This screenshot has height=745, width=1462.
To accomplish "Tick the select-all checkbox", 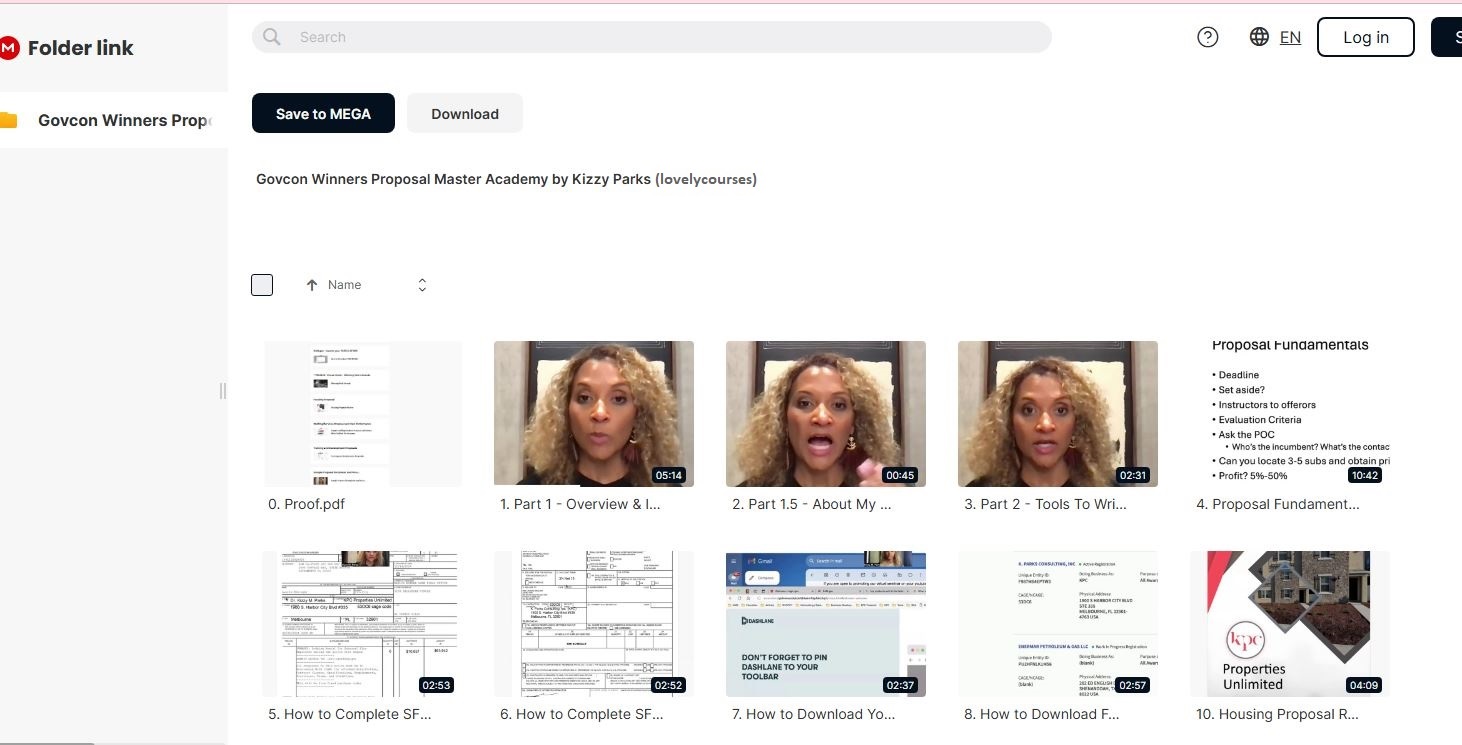I will coord(262,285).
